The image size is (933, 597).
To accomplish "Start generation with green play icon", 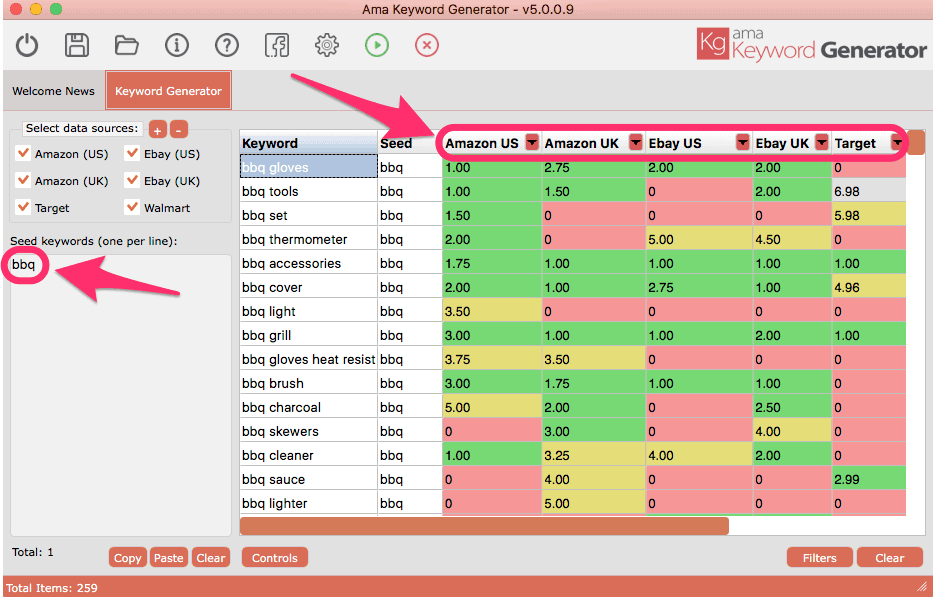I will 377,45.
